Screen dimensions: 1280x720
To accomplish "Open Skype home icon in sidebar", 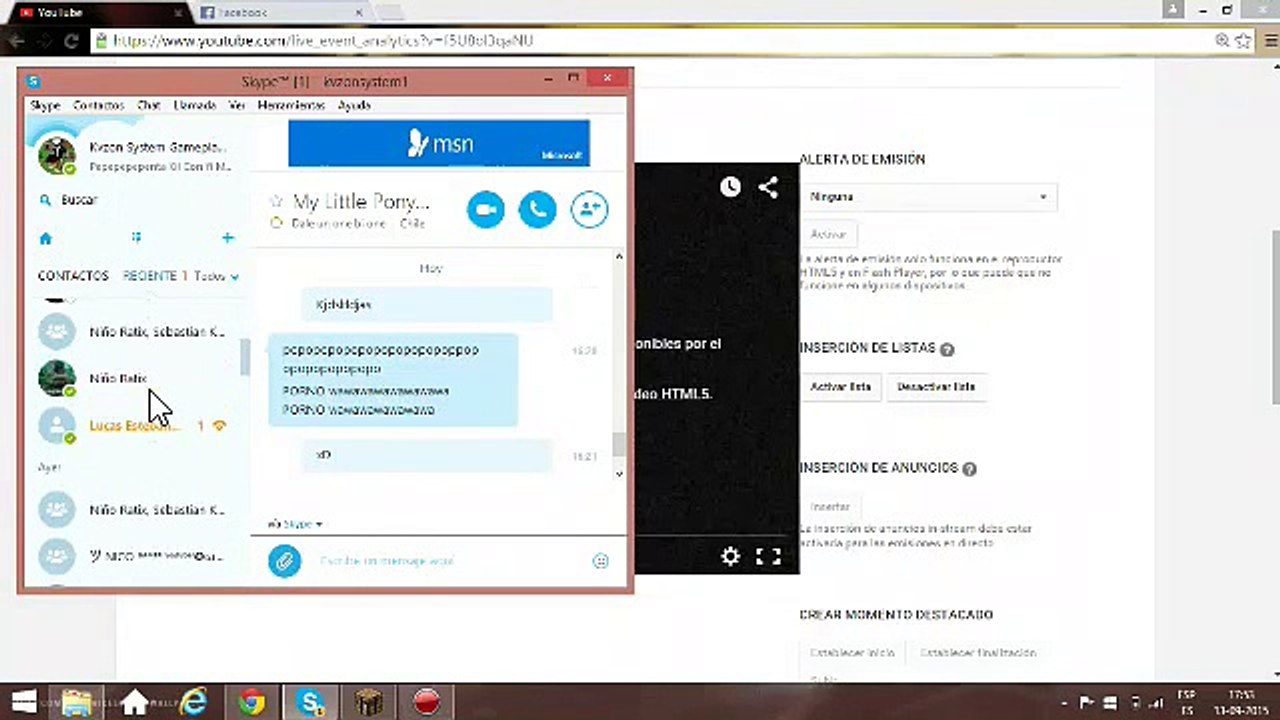I will point(45,238).
